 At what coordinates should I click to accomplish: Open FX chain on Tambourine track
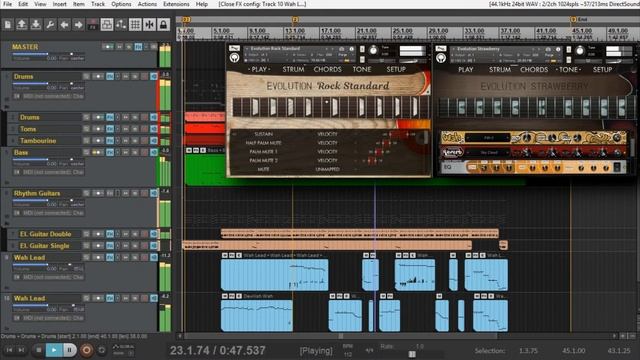(110, 141)
